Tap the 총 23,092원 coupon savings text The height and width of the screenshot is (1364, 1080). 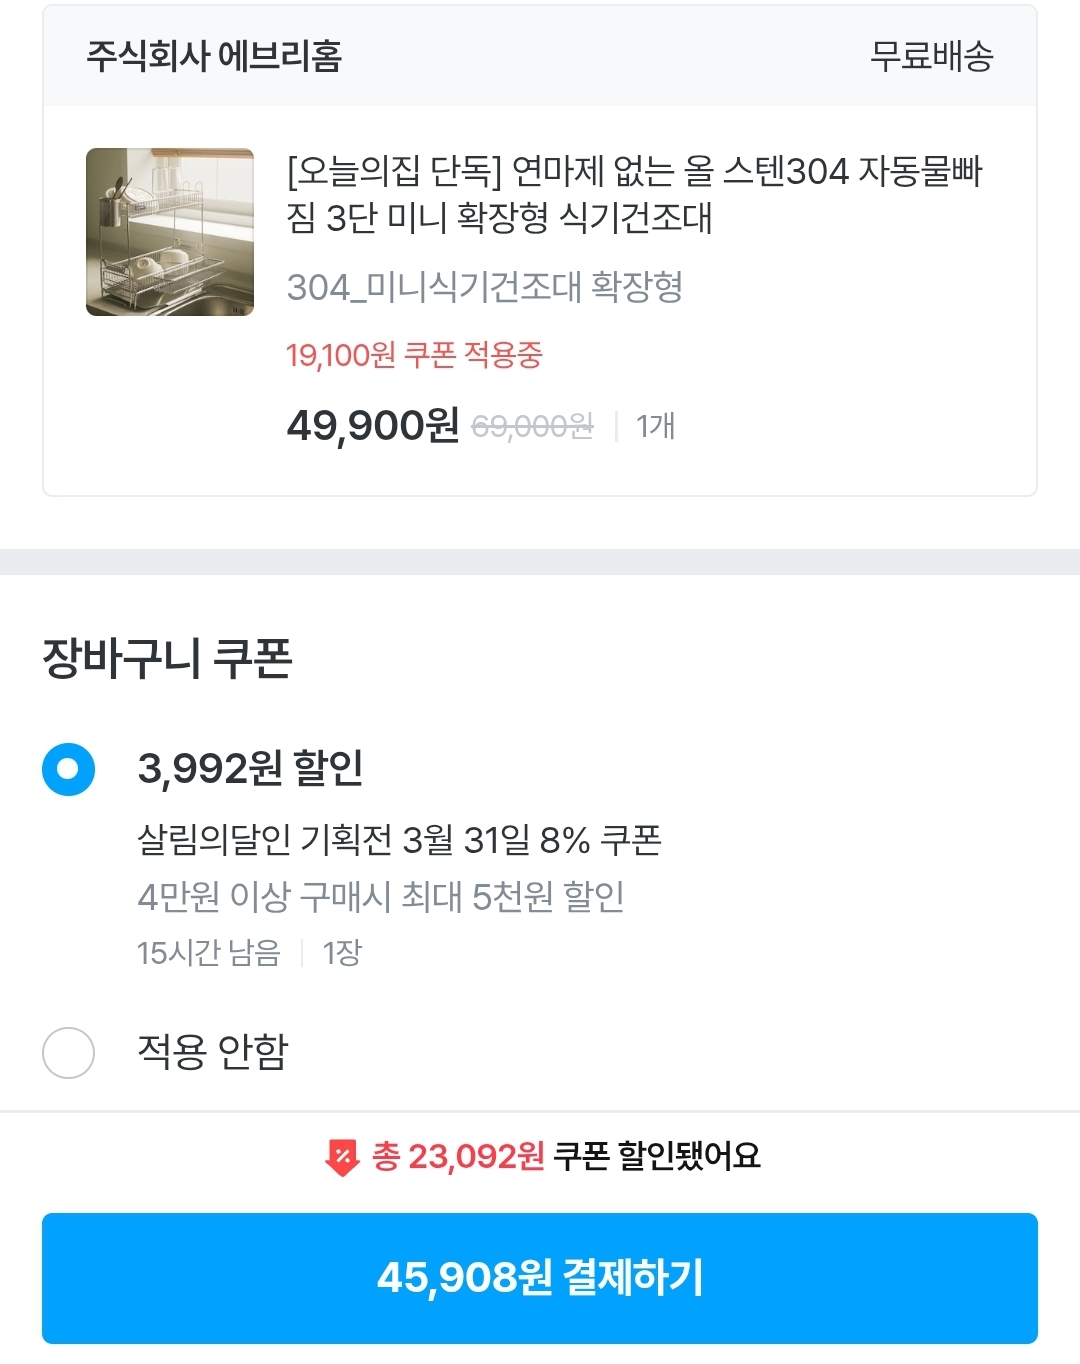458,1157
